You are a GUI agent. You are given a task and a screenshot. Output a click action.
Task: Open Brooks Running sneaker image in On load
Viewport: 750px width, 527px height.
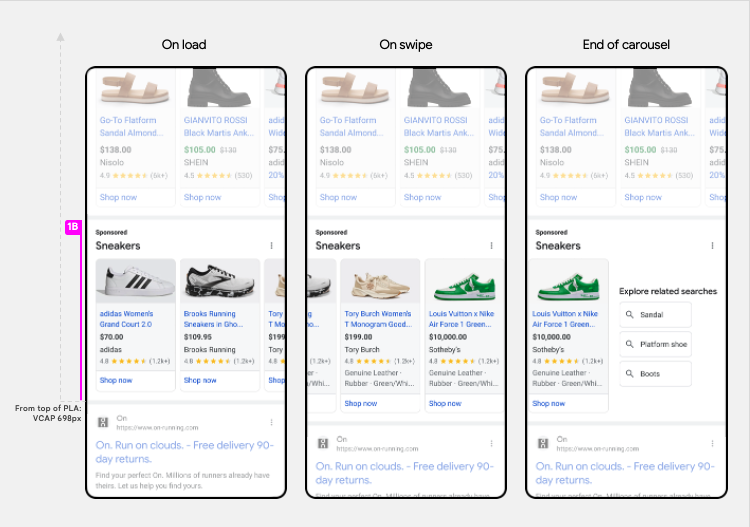point(220,281)
